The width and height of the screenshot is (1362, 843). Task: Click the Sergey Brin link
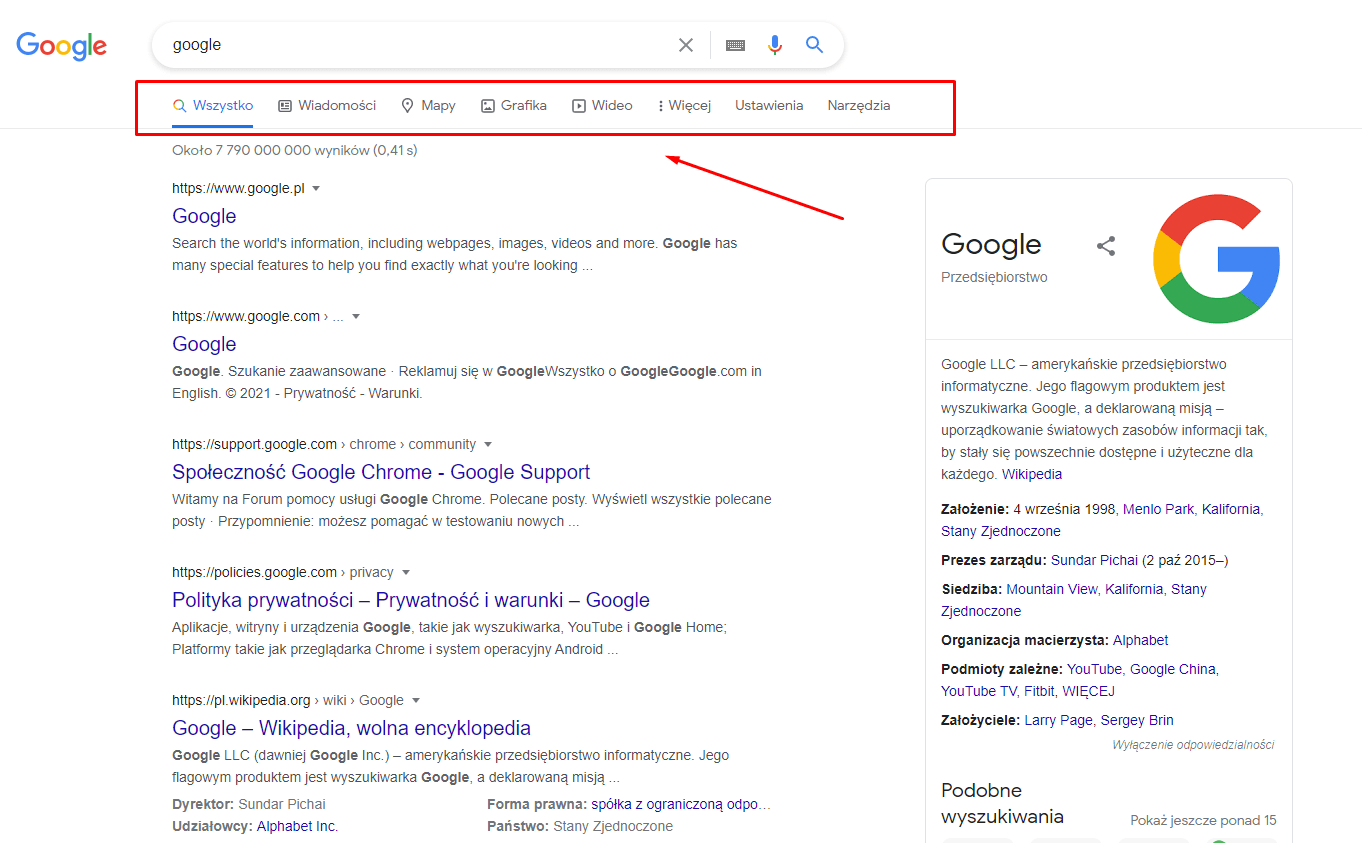(1137, 720)
